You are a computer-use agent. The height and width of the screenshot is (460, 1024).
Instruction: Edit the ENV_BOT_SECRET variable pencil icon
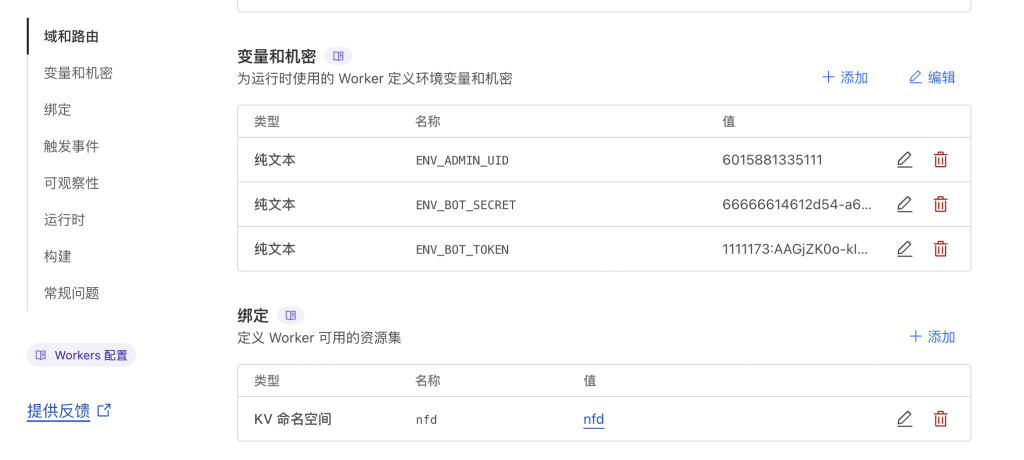904,204
